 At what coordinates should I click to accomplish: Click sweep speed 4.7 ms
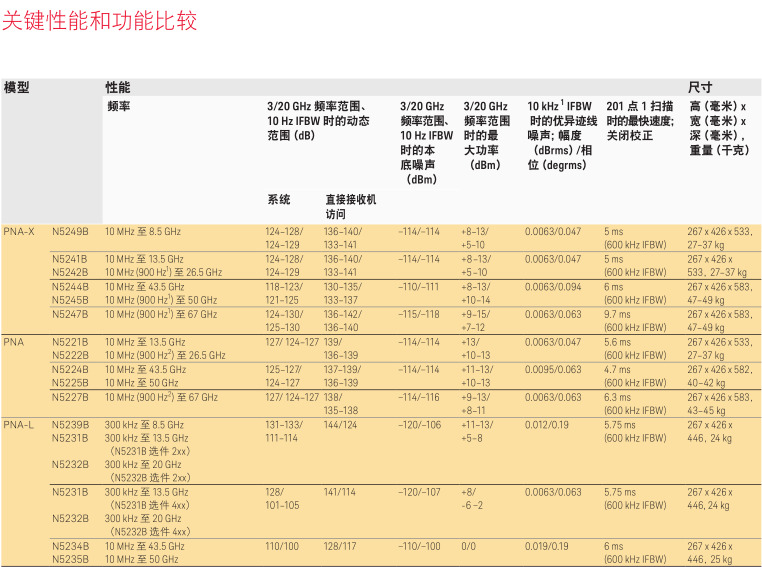click(617, 369)
